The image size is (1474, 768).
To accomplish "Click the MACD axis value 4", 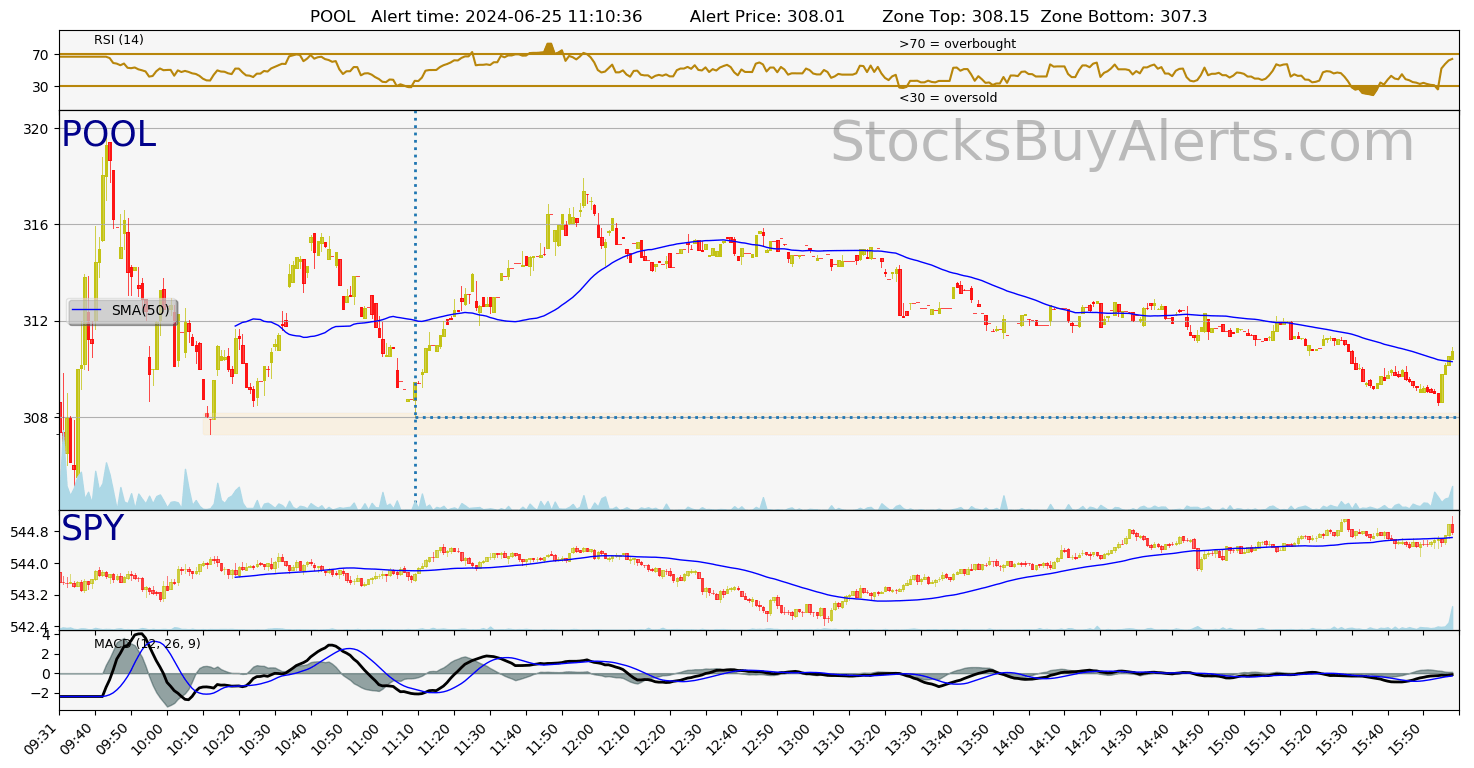I will (45, 634).
